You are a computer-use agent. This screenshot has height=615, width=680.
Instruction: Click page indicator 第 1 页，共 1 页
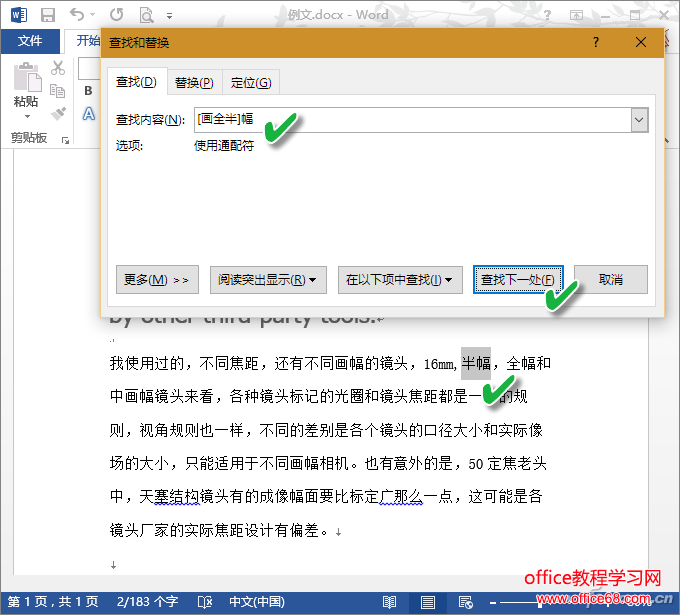click(x=53, y=602)
